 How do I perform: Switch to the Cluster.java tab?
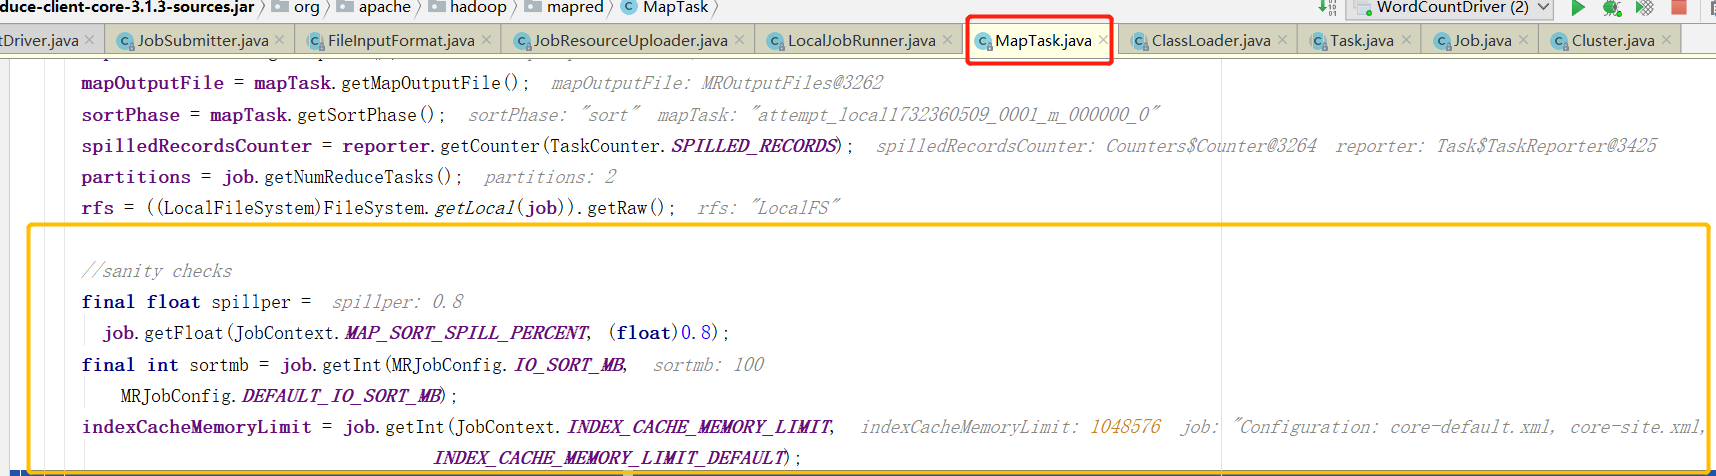pos(1613,41)
